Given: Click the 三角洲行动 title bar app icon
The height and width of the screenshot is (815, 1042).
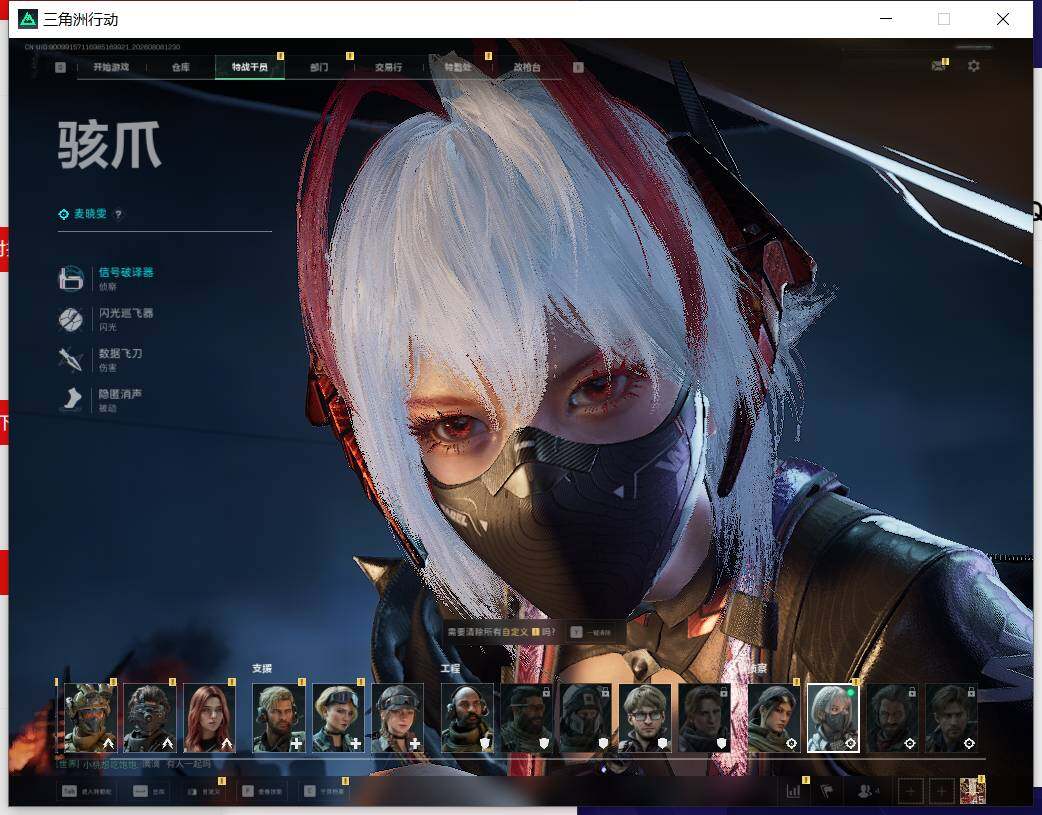Looking at the screenshot, I should click(x=28, y=19).
